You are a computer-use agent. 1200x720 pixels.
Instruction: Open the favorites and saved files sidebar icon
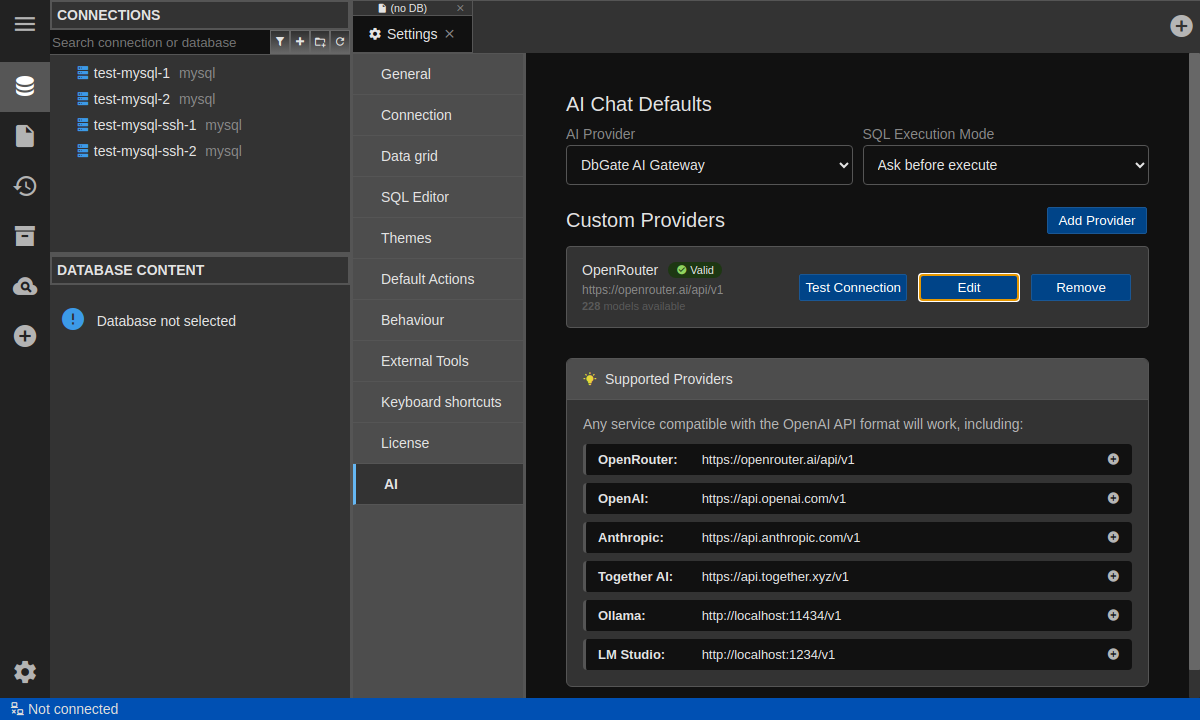(25, 136)
